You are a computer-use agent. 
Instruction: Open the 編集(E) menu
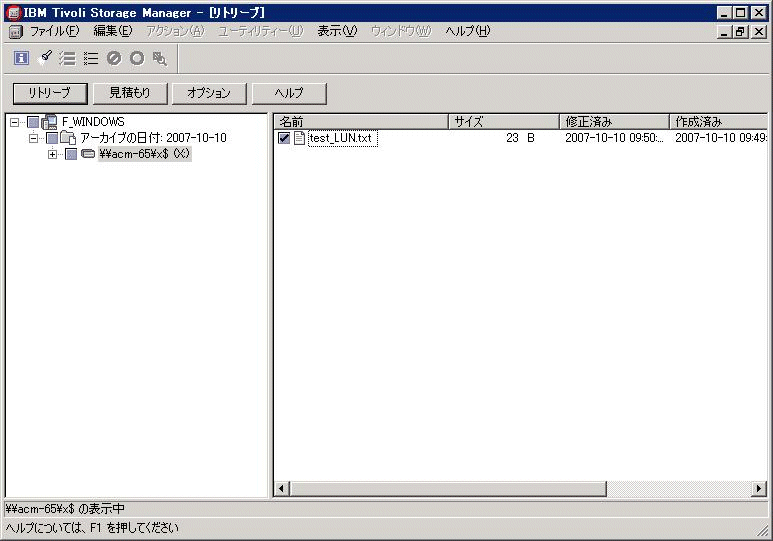(113, 32)
